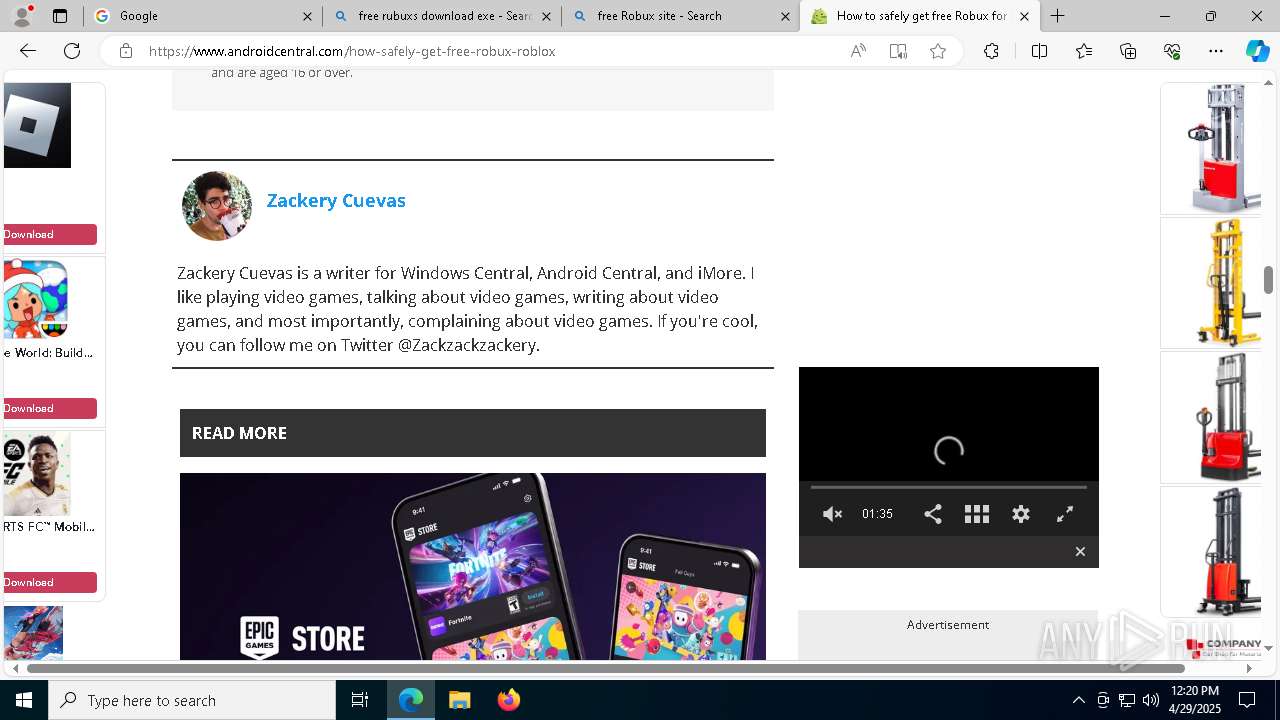
Task: Open the browser profile icon
Action: [x=21, y=15]
